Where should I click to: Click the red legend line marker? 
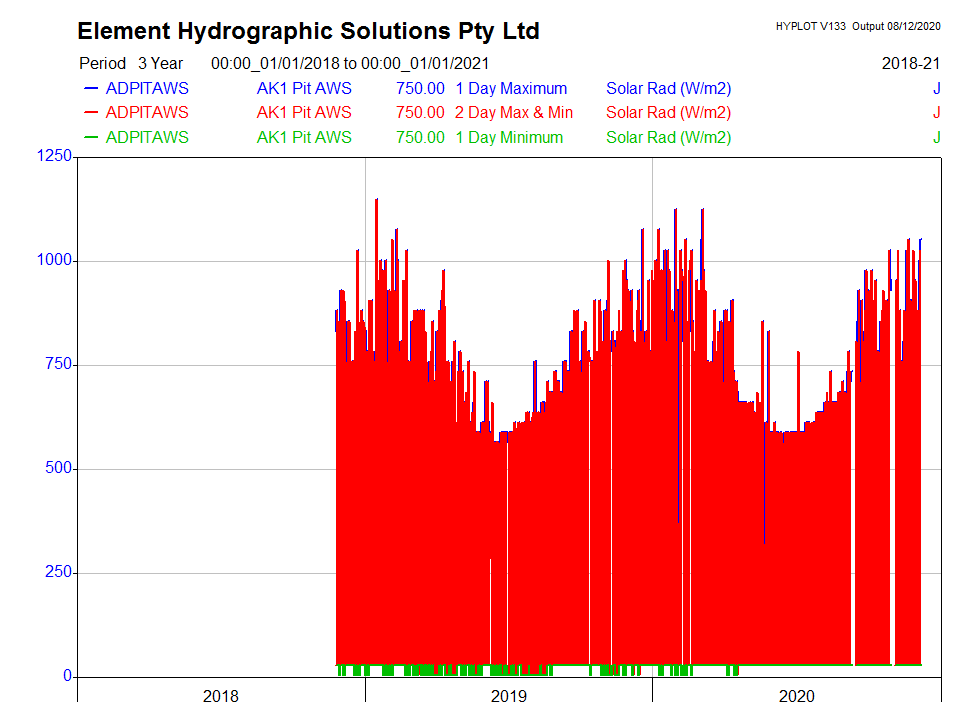click(x=92, y=113)
